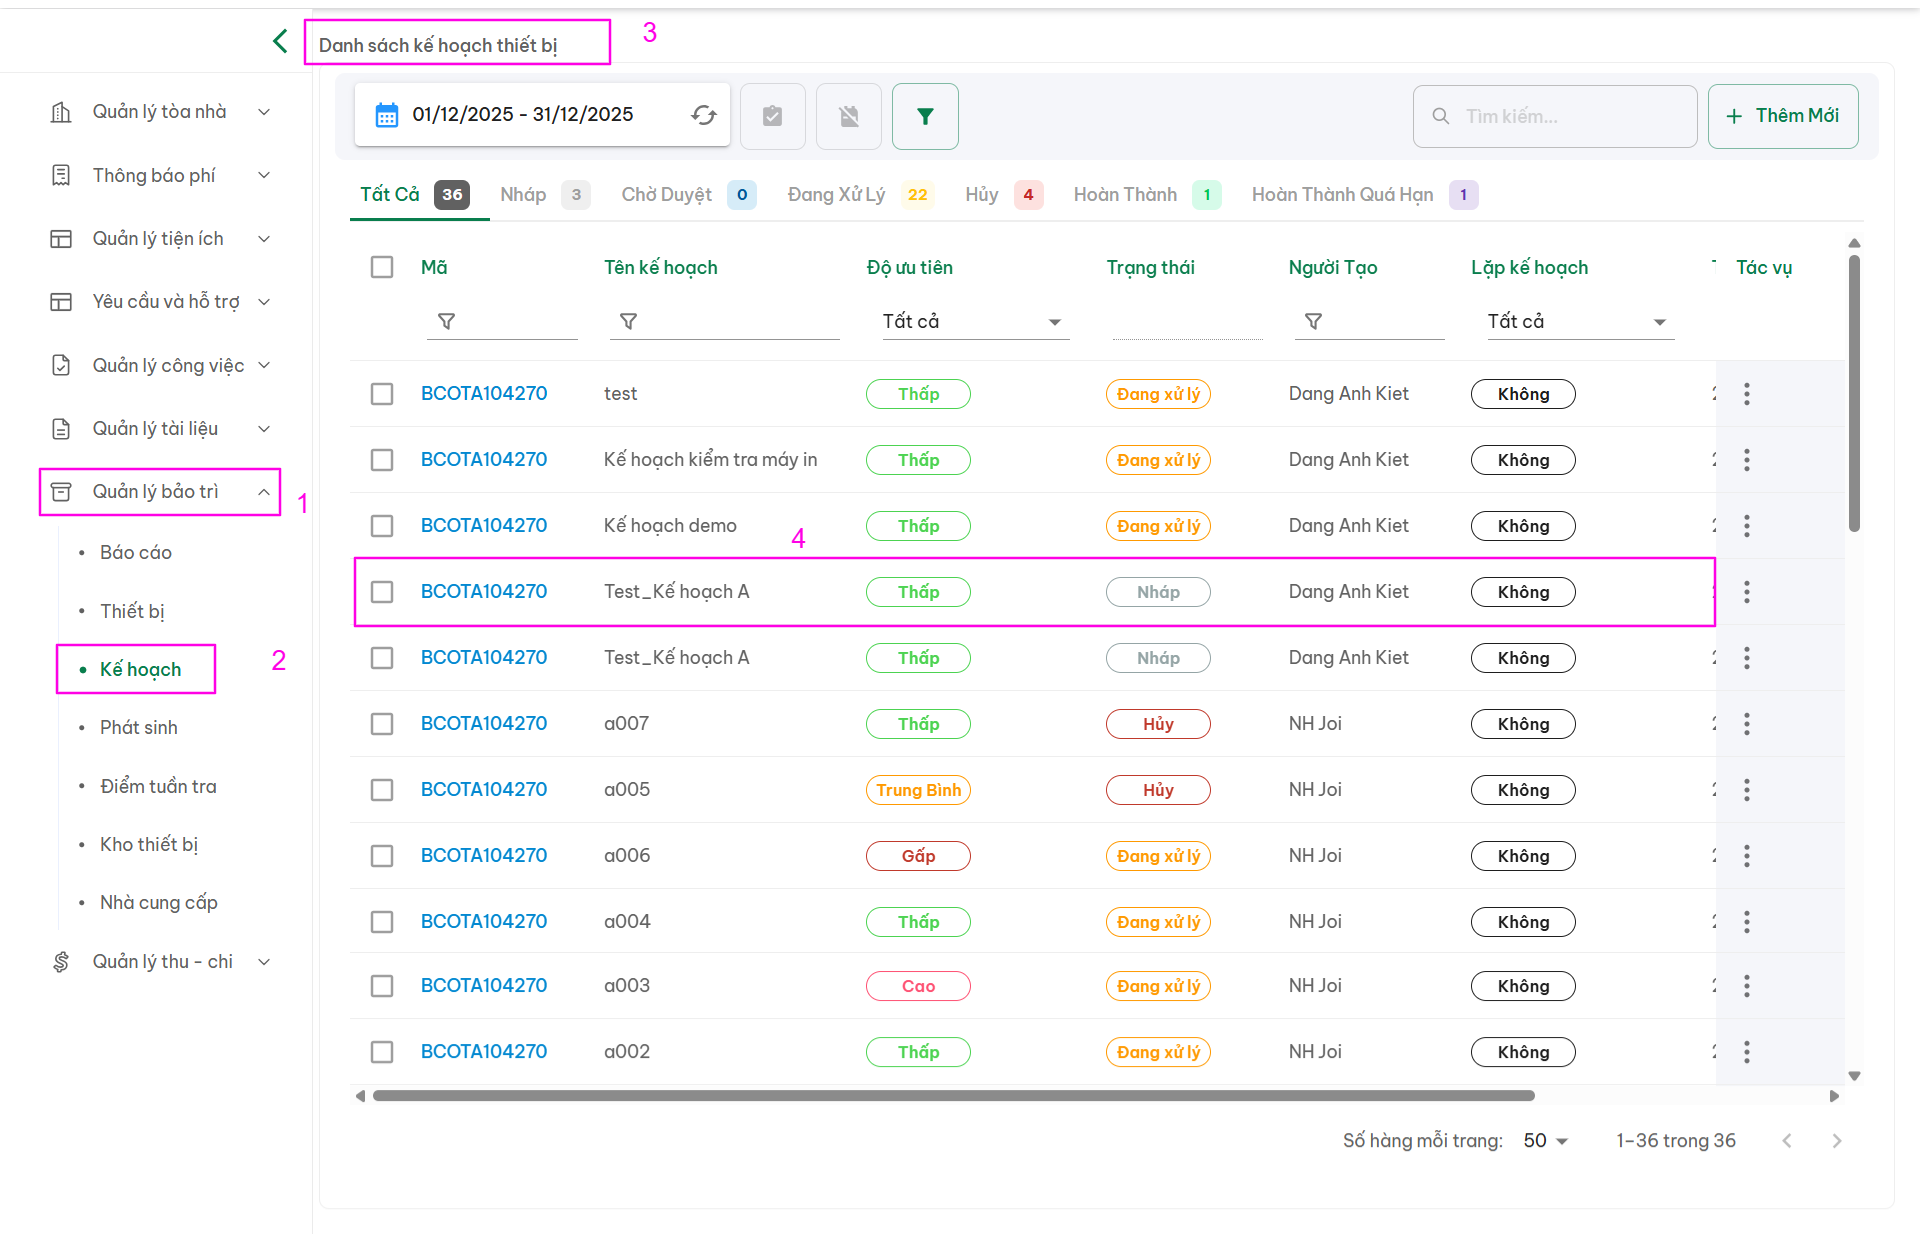1920x1237 pixels.
Task: Click the back arrow beside page title
Action: pyautogui.click(x=280, y=41)
